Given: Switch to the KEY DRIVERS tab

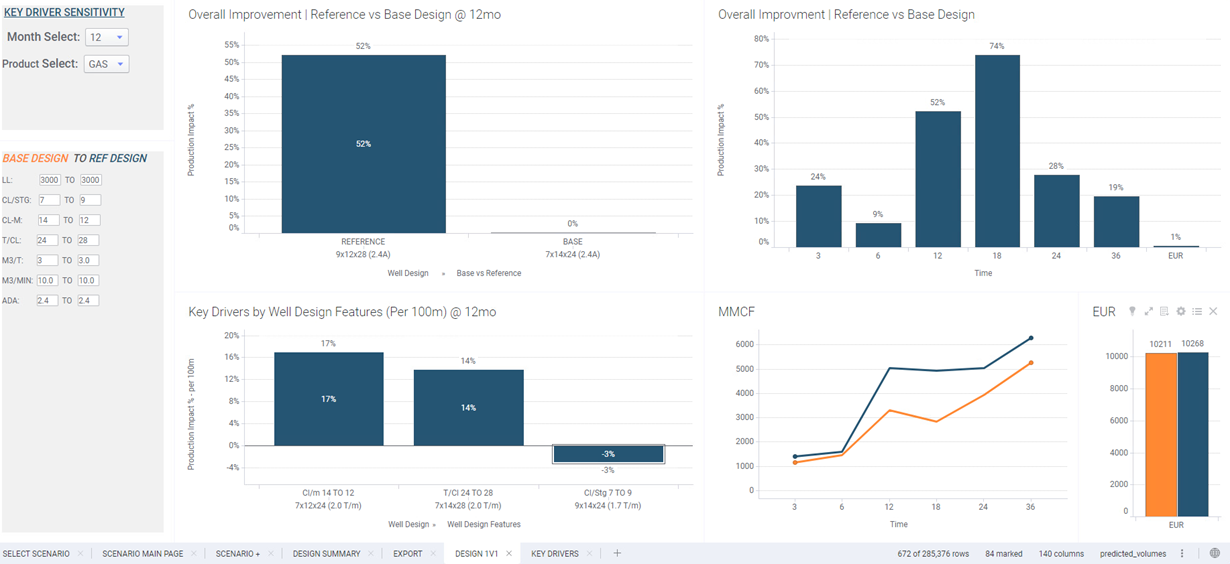Looking at the screenshot, I should click(x=554, y=553).
